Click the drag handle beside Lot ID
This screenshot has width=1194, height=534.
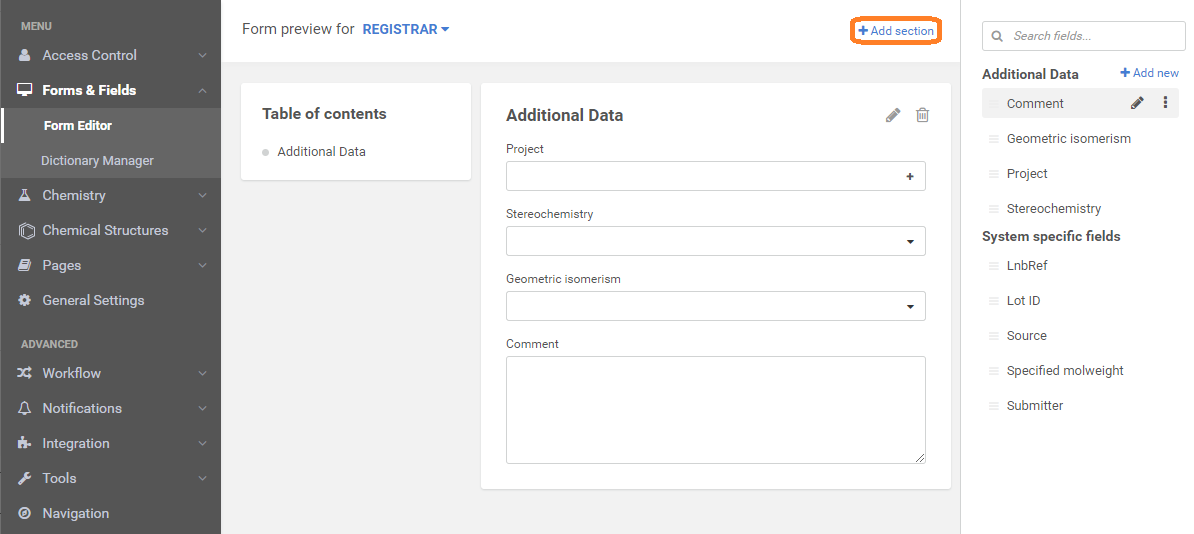(x=993, y=301)
